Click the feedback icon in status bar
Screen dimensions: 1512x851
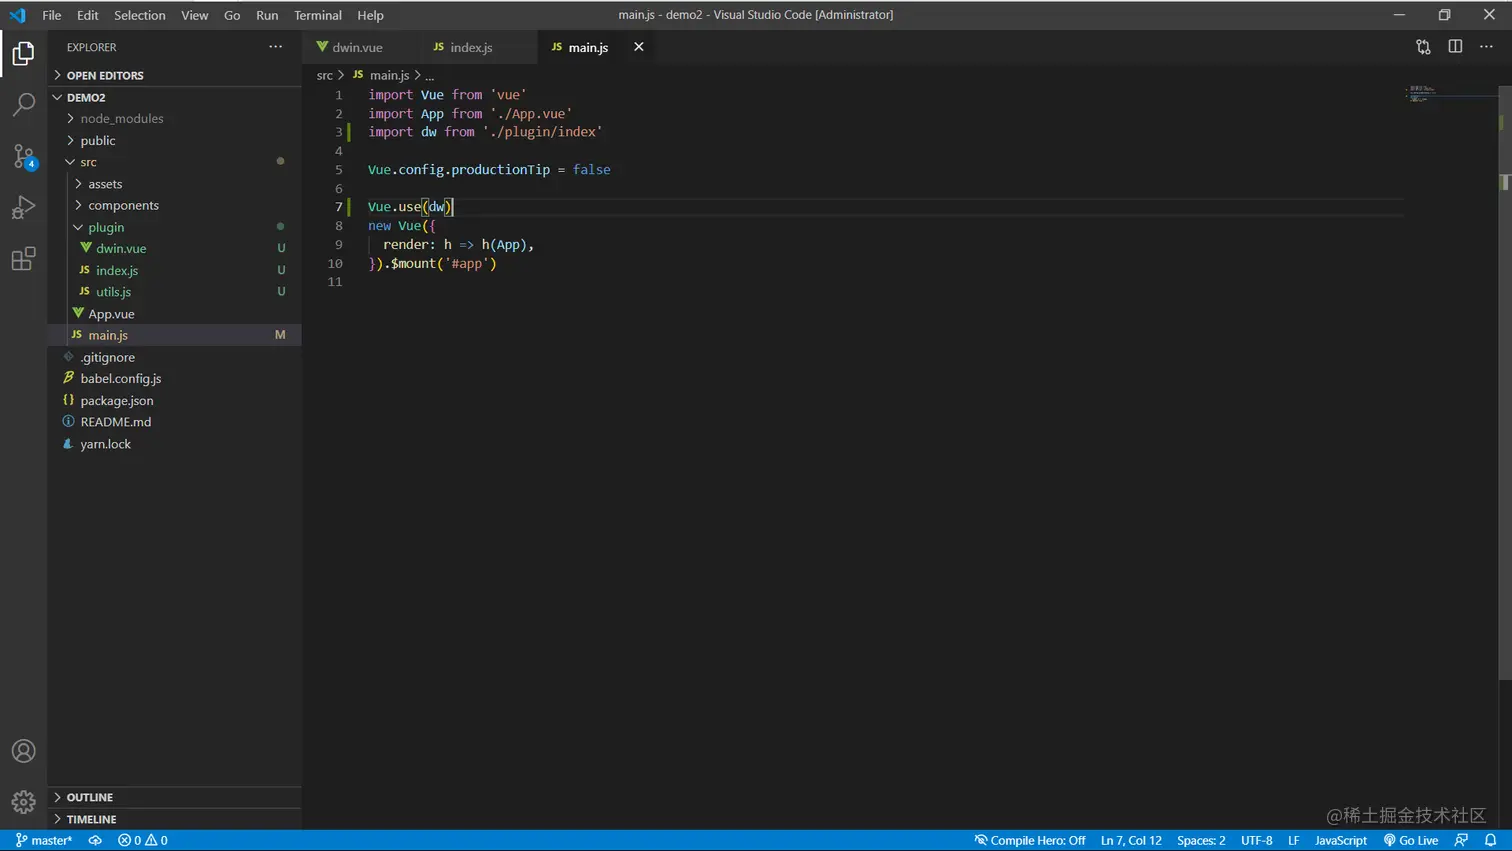click(1461, 841)
